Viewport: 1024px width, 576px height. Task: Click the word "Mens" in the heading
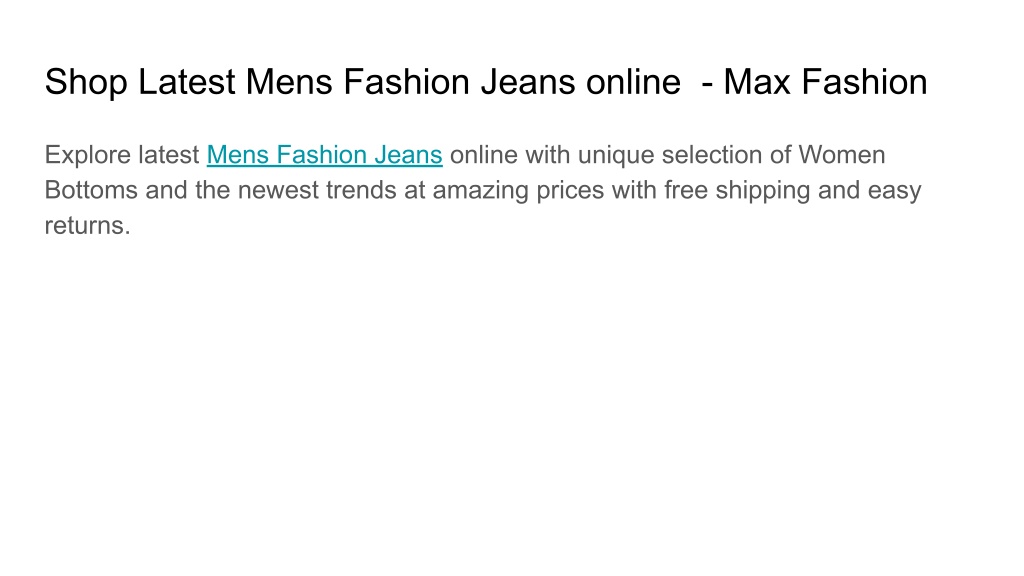click(289, 82)
